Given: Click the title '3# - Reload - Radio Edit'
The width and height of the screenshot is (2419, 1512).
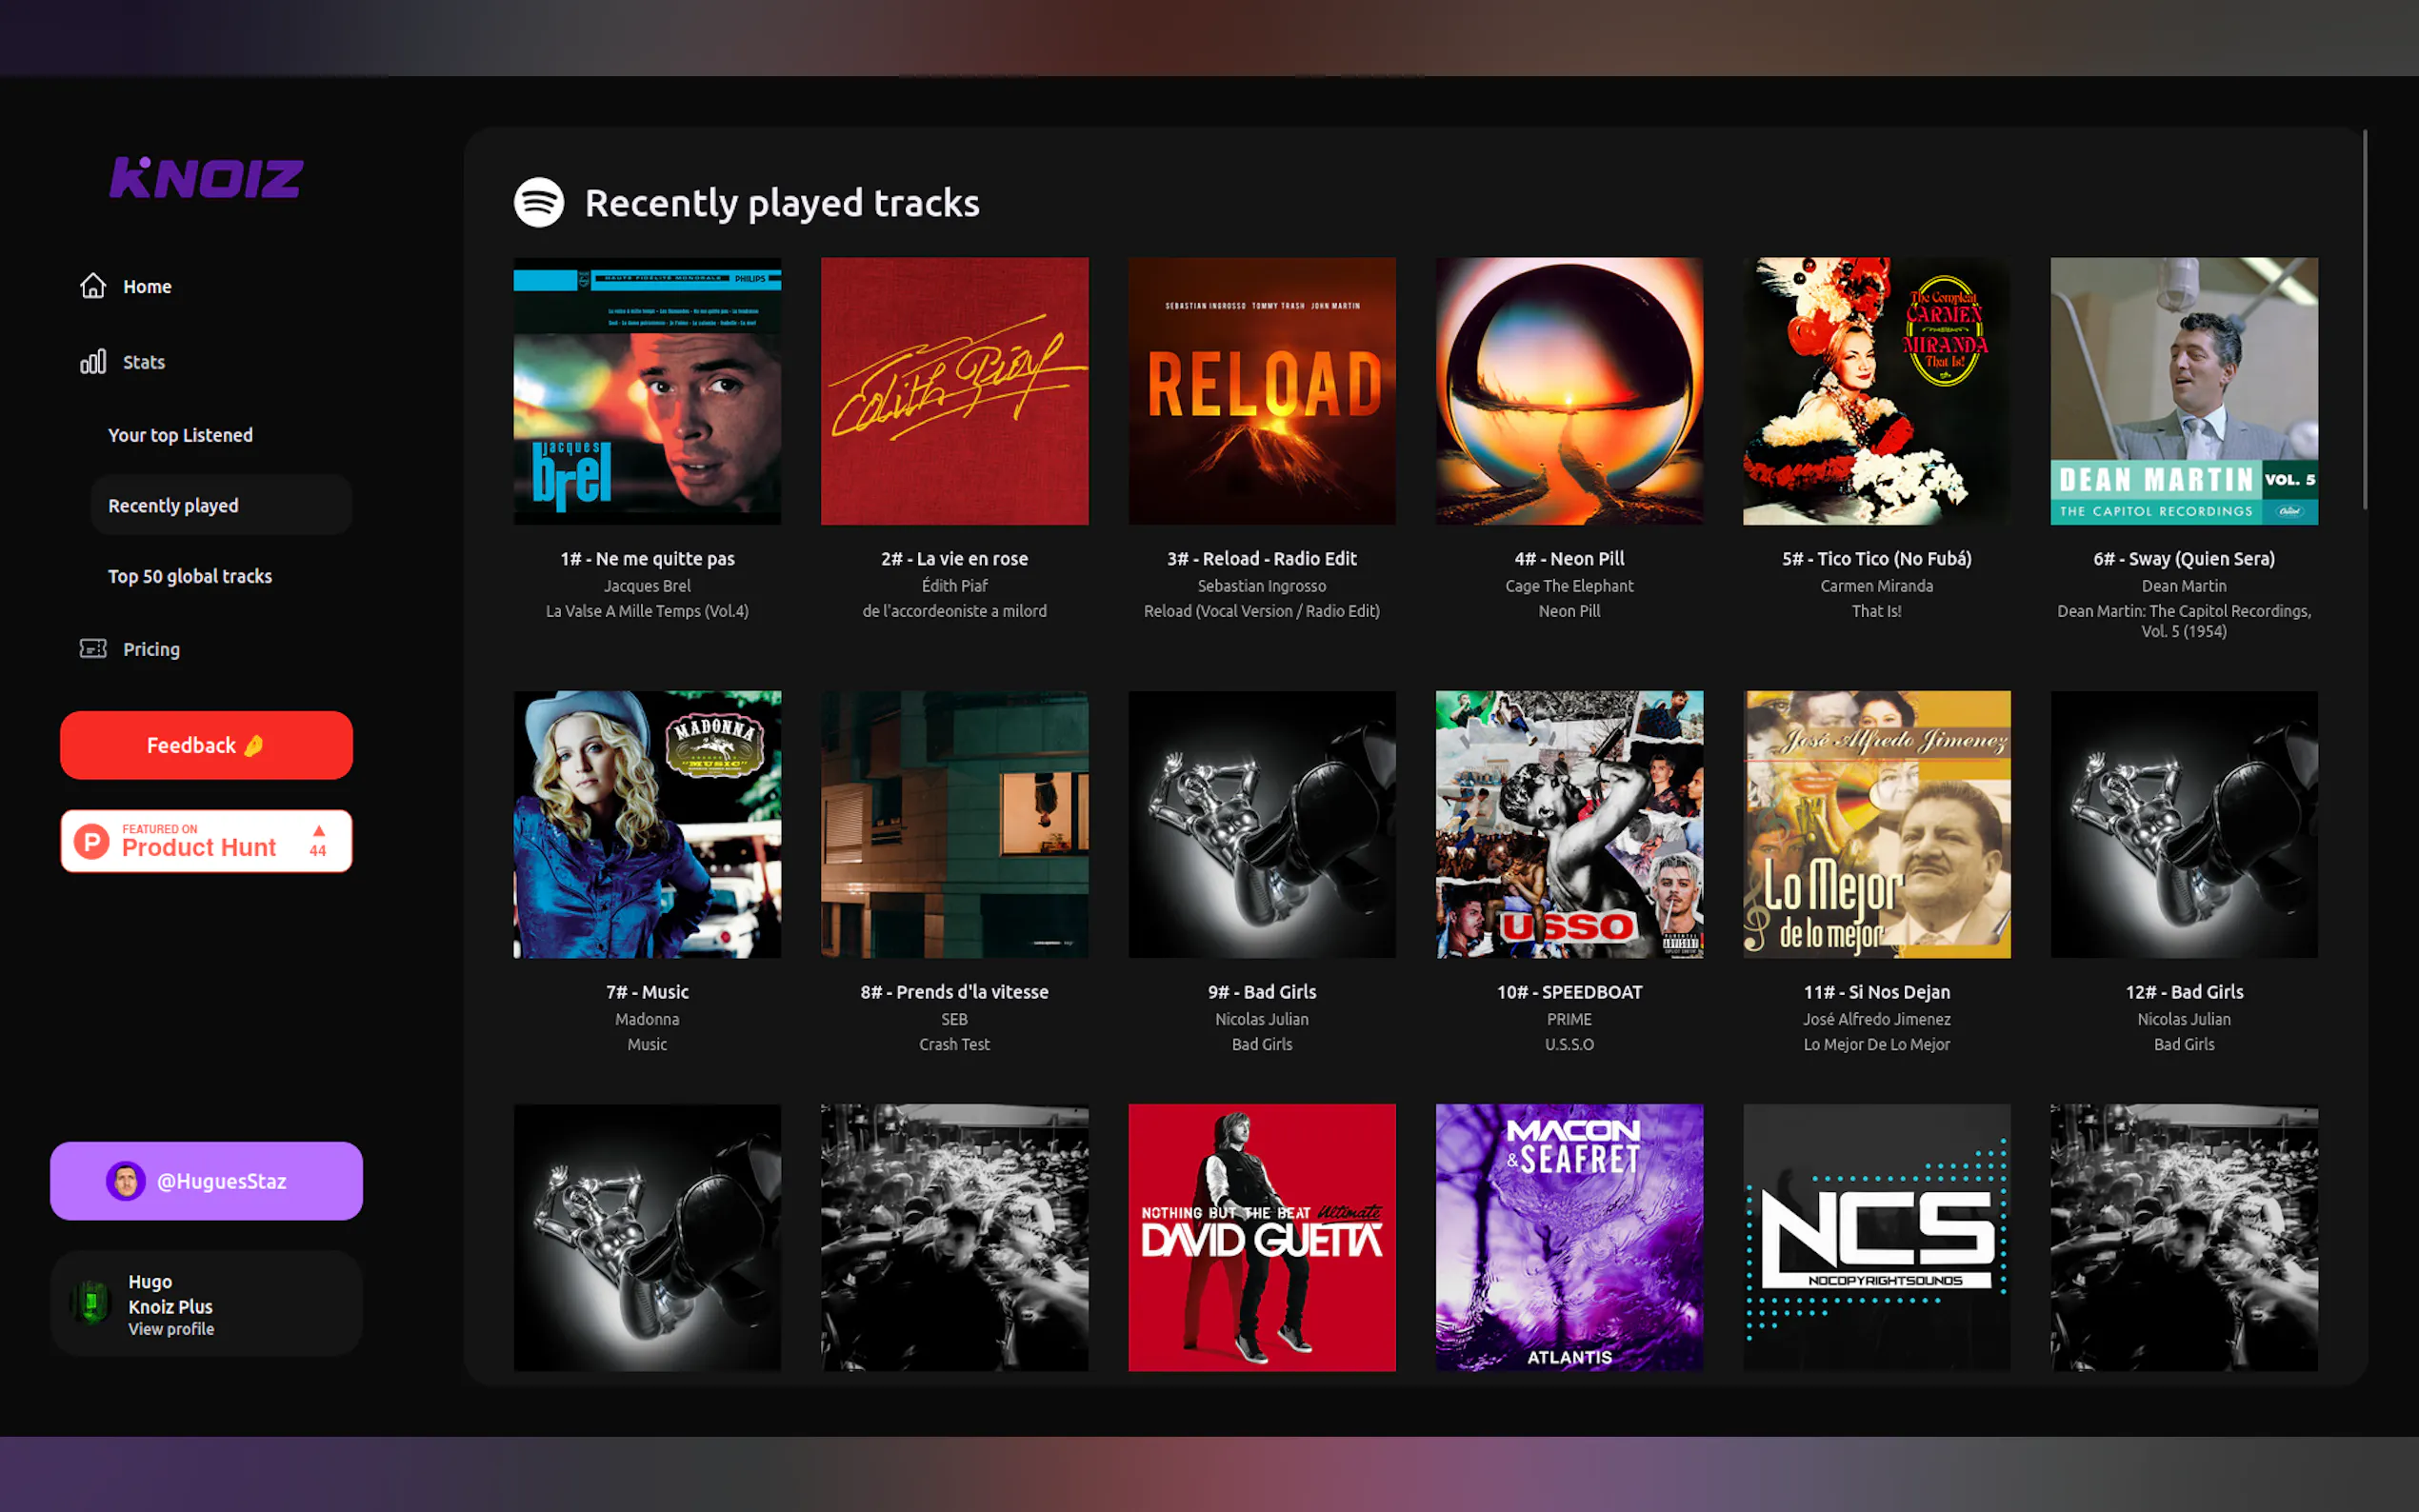Looking at the screenshot, I should pyautogui.click(x=1262, y=559).
